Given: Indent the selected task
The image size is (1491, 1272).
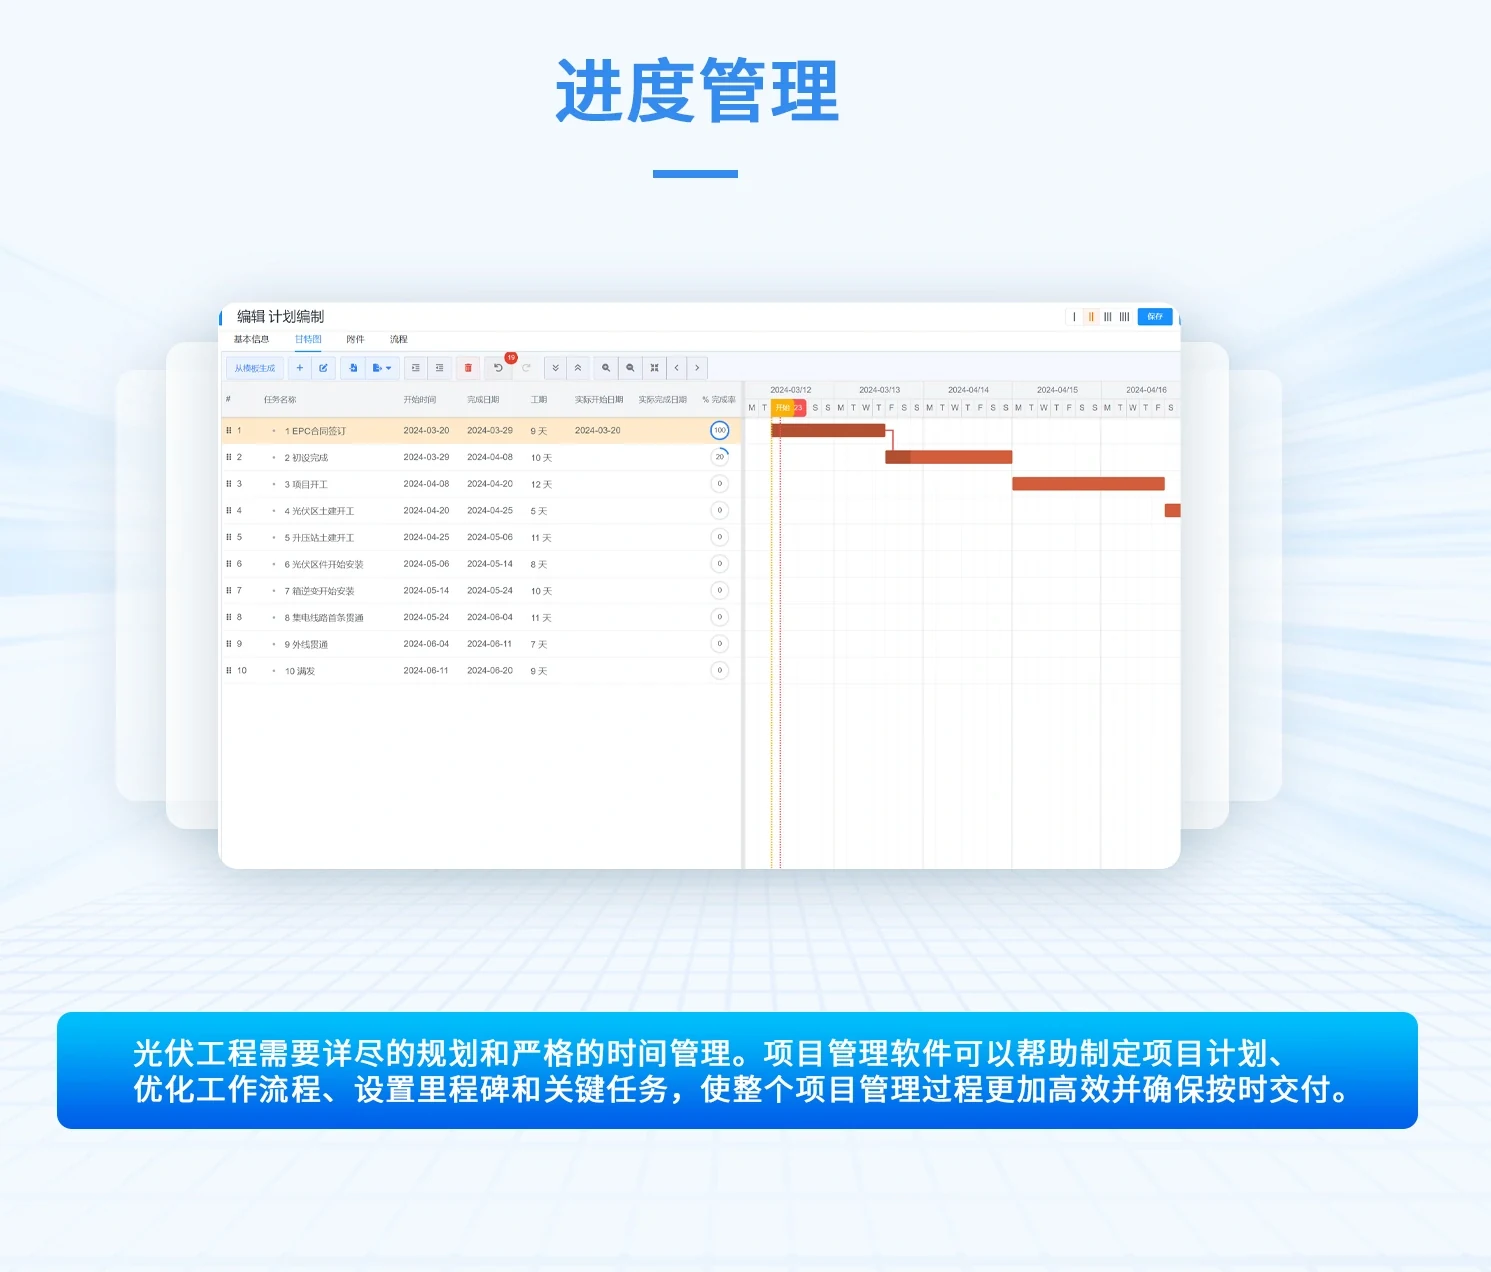Looking at the screenshot, I should coord(416,368).
